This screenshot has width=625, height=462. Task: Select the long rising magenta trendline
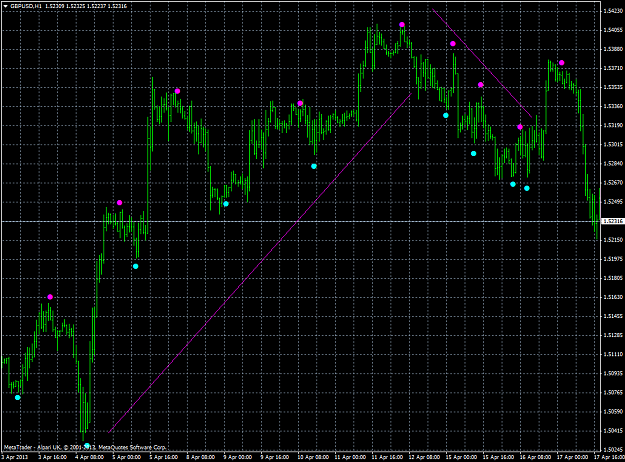click(259, 263)
